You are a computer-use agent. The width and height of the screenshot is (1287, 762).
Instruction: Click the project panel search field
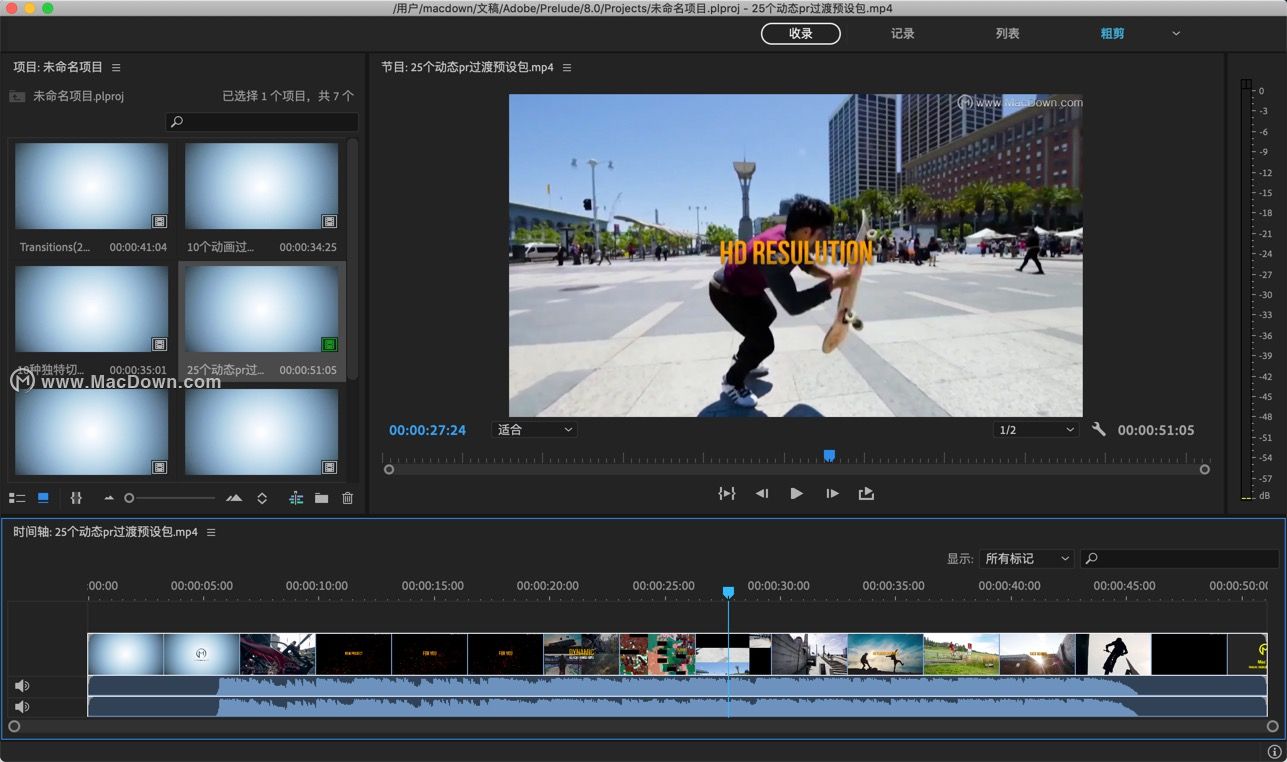click(262, 121)
